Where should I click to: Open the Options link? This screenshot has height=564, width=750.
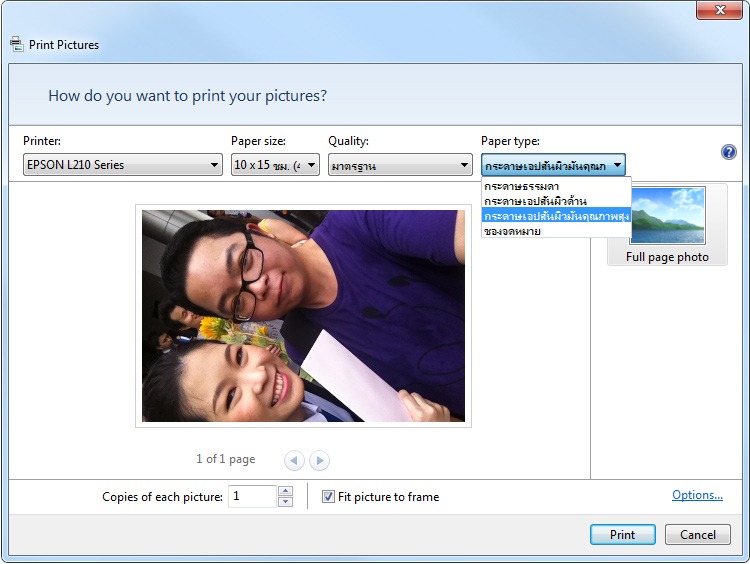pyautogui.click(x=697, y=495)
